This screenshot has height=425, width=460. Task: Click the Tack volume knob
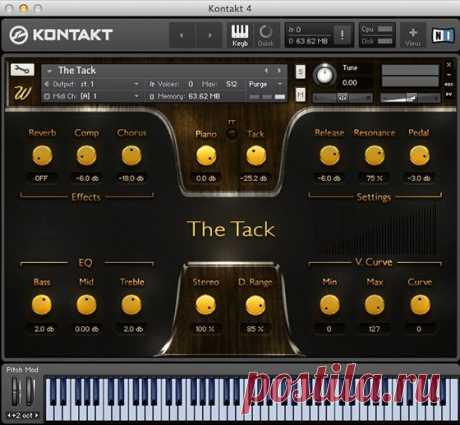pos(256,156)
